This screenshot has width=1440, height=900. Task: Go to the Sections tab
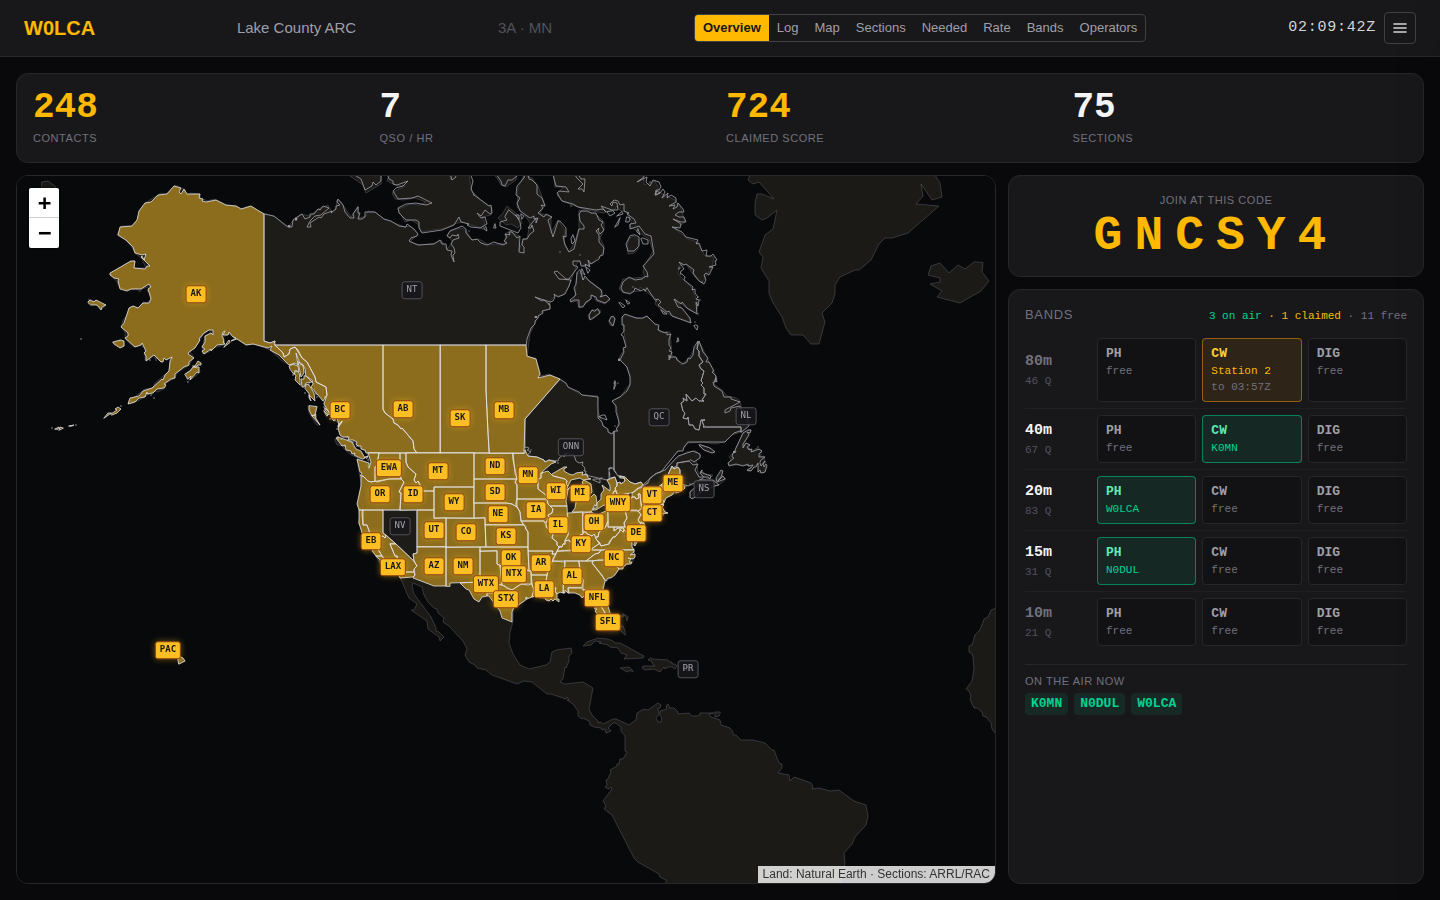(x=881, y=28)
